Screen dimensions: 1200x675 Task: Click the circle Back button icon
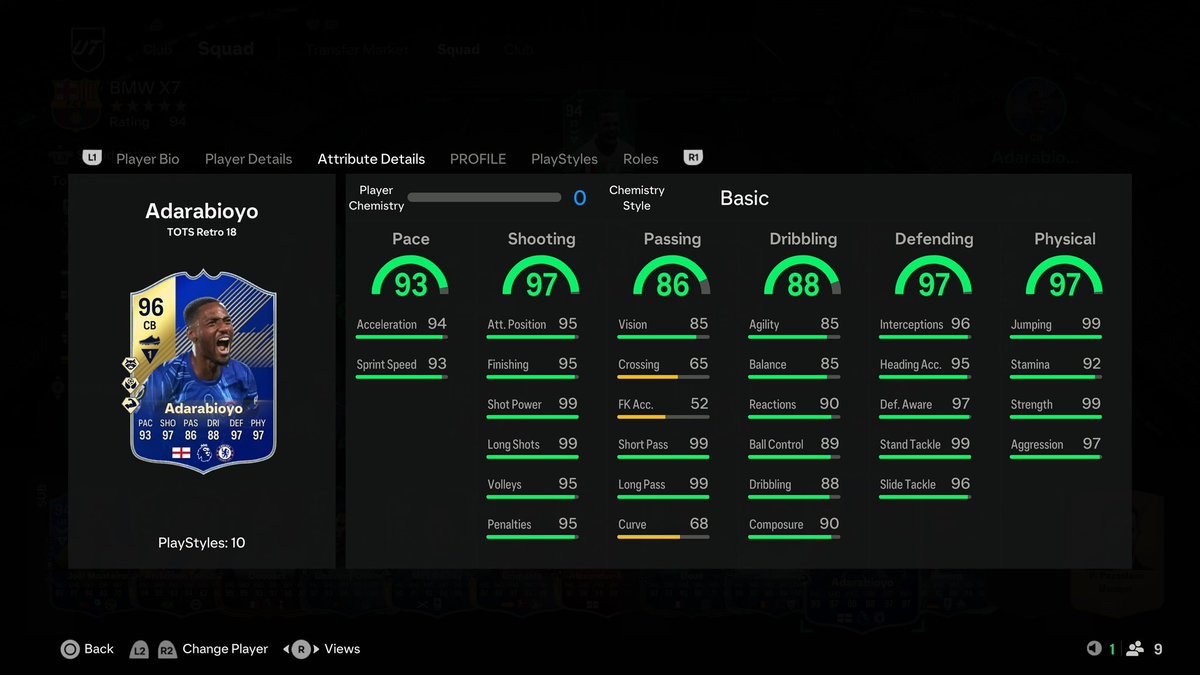tap(70, 649)
